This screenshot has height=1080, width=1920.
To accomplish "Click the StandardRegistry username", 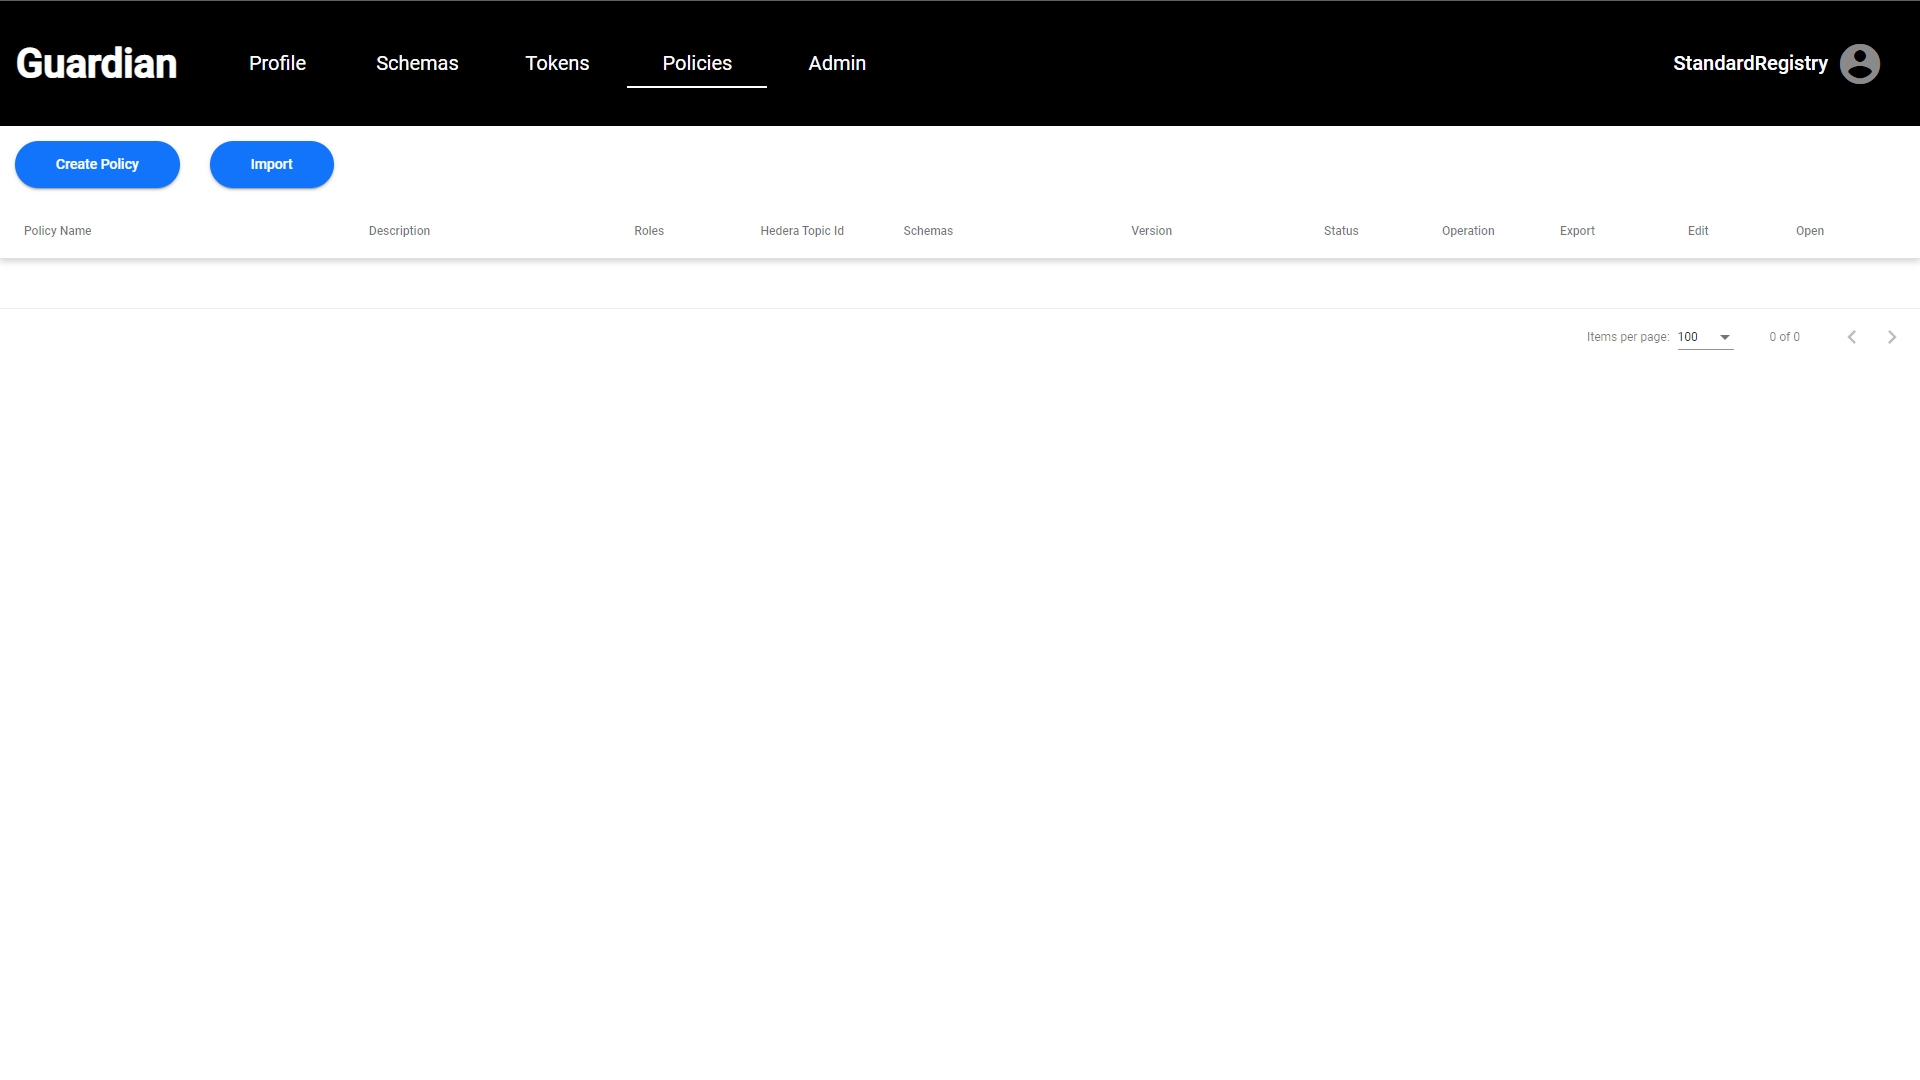I will point(1750,63).
